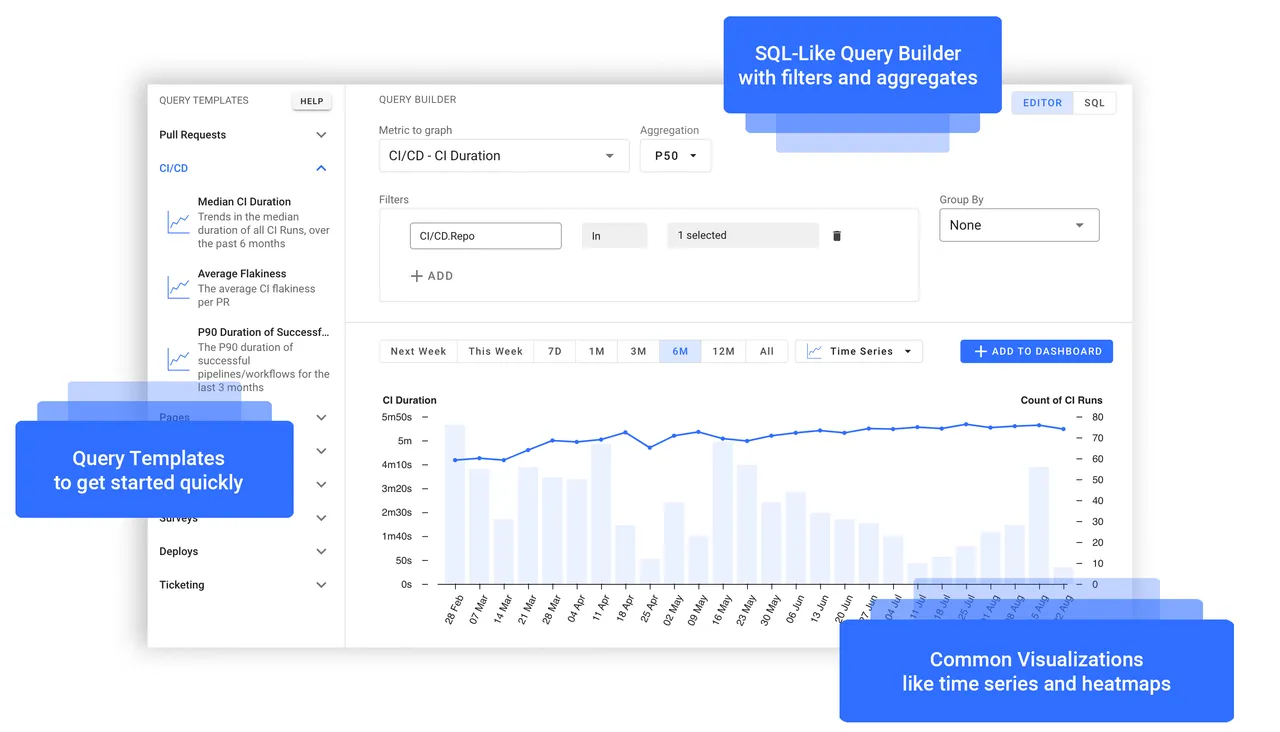
Task: Click plus icon on Add to Dashboard
Action: coord(981,352)
